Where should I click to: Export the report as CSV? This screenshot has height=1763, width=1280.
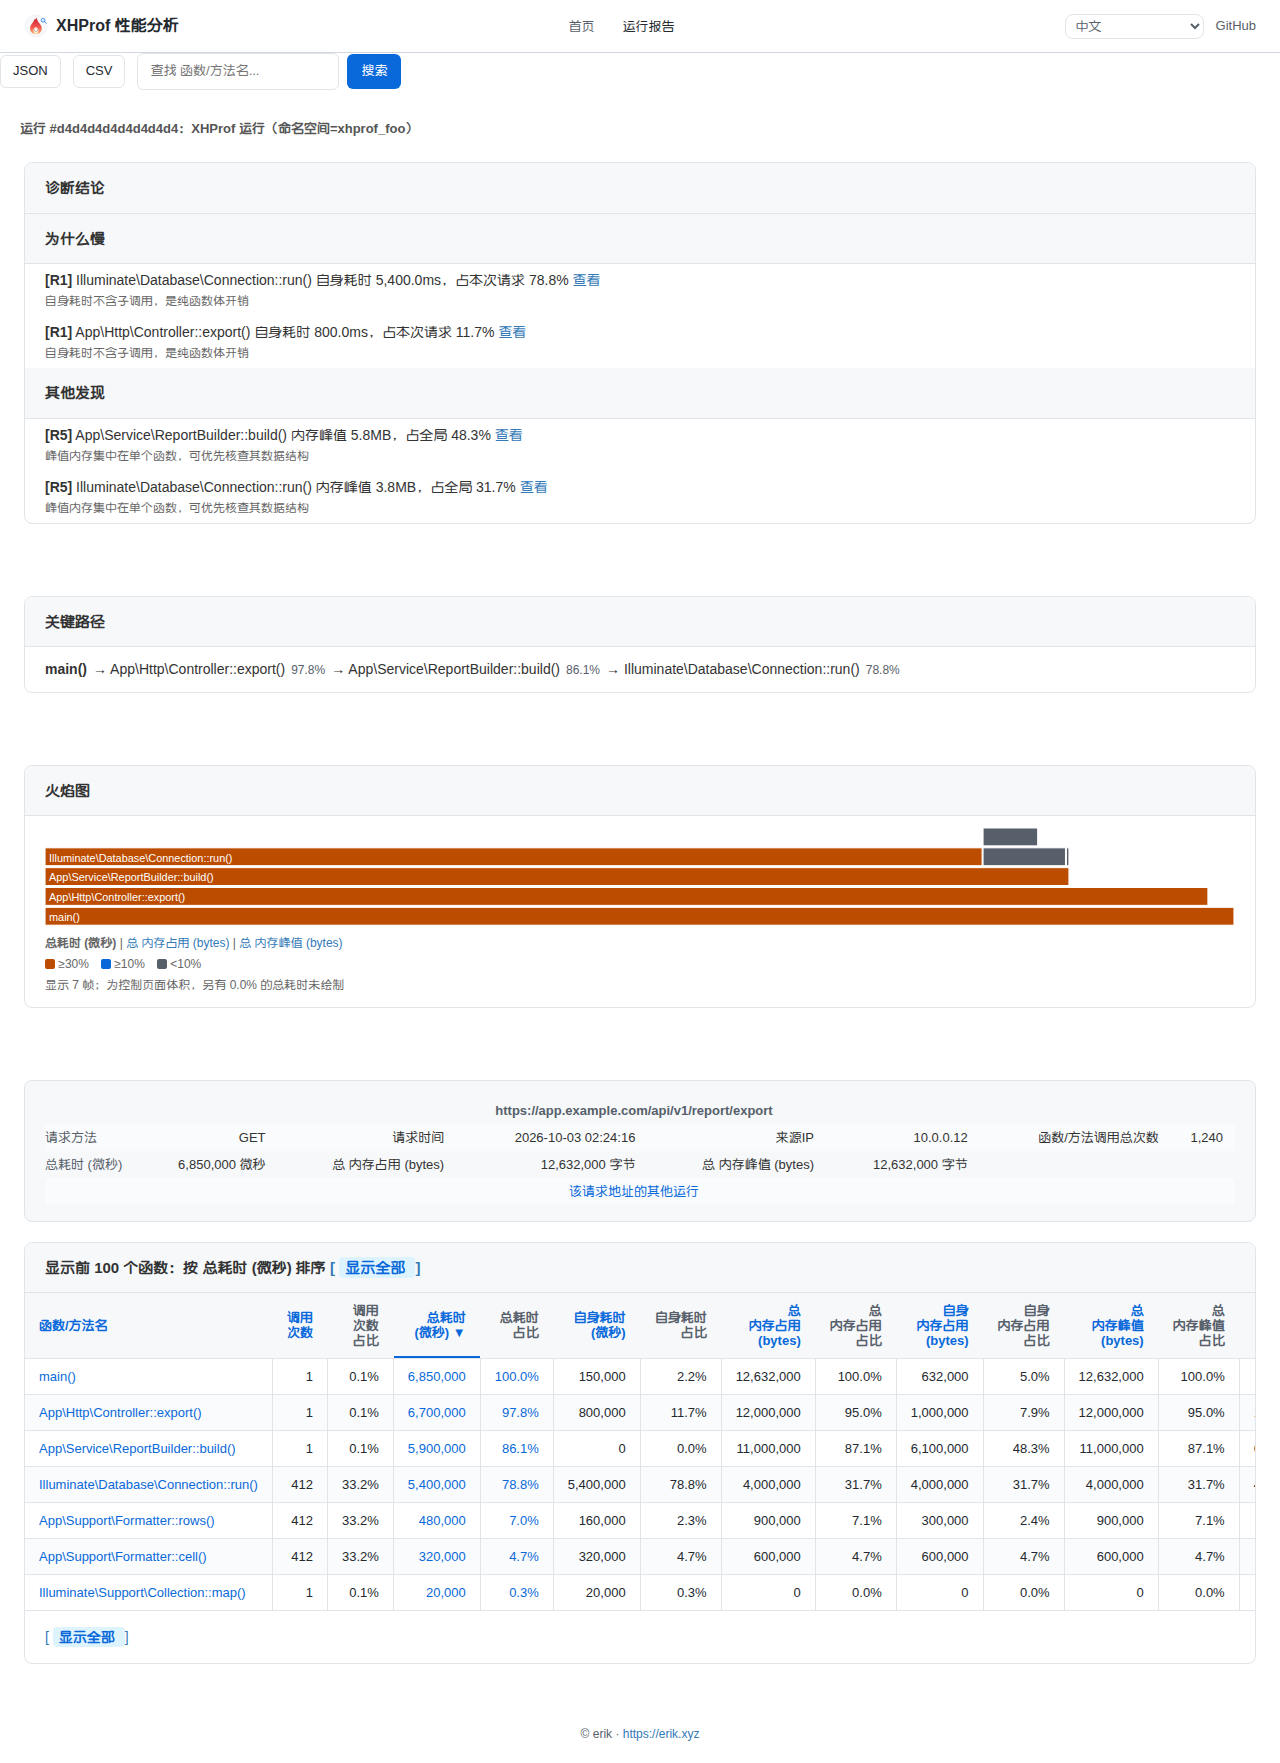pos(99,71)
